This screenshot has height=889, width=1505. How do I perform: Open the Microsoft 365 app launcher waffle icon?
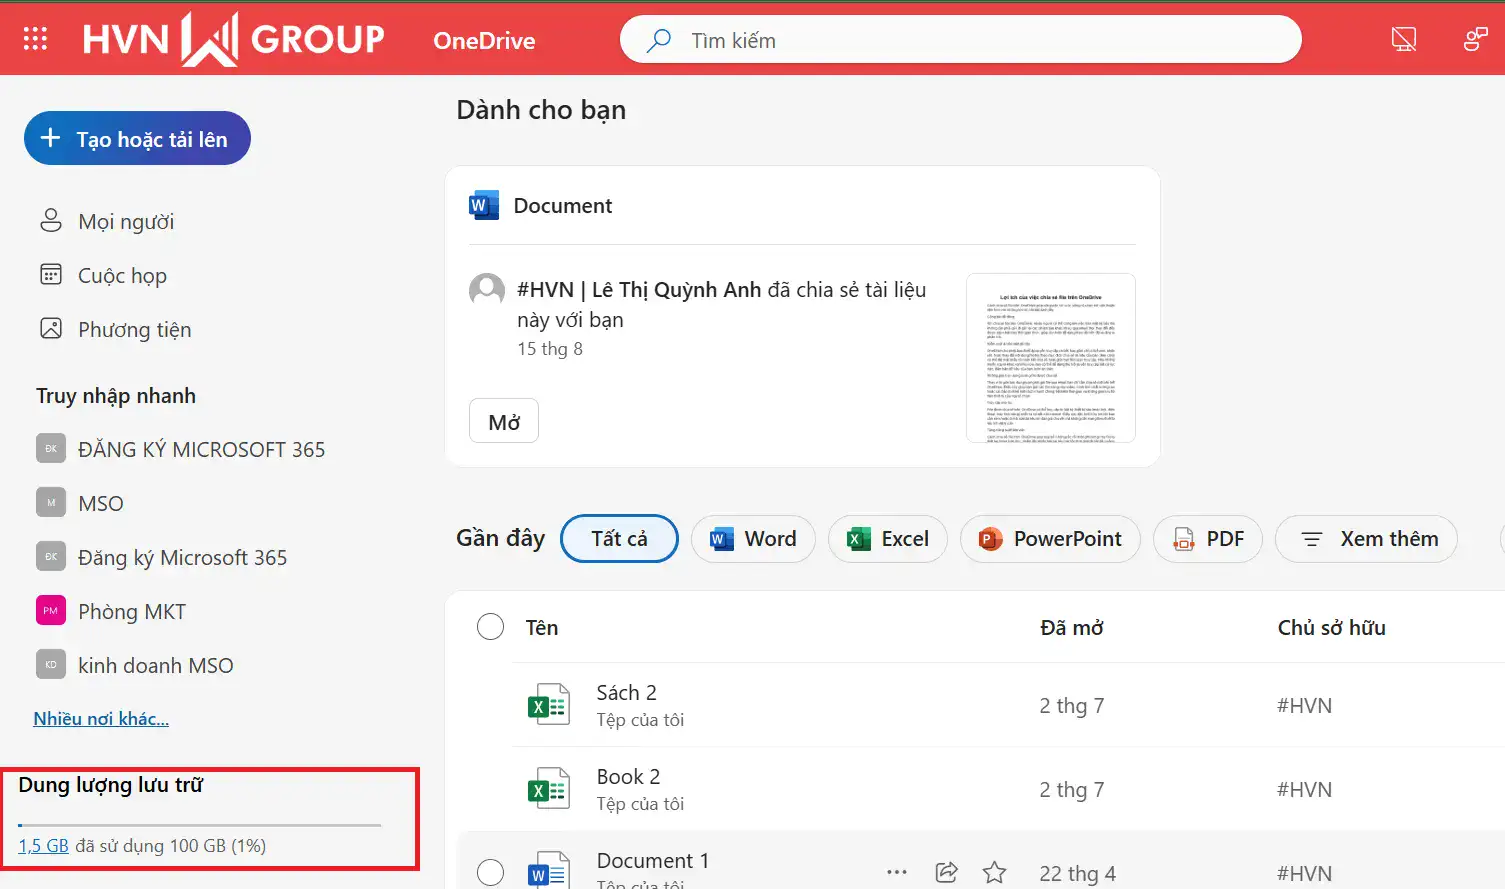pyautogui.click(x=36, y=38)
